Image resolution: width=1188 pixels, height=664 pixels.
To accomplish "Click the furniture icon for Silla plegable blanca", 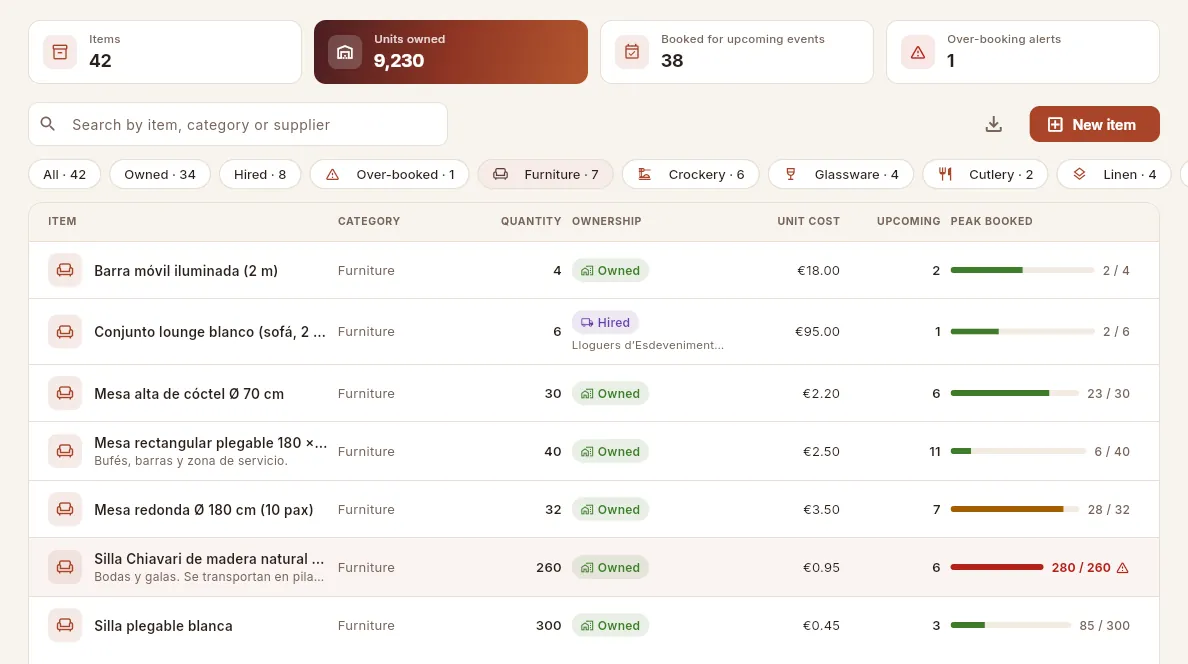I will point(65,625).
